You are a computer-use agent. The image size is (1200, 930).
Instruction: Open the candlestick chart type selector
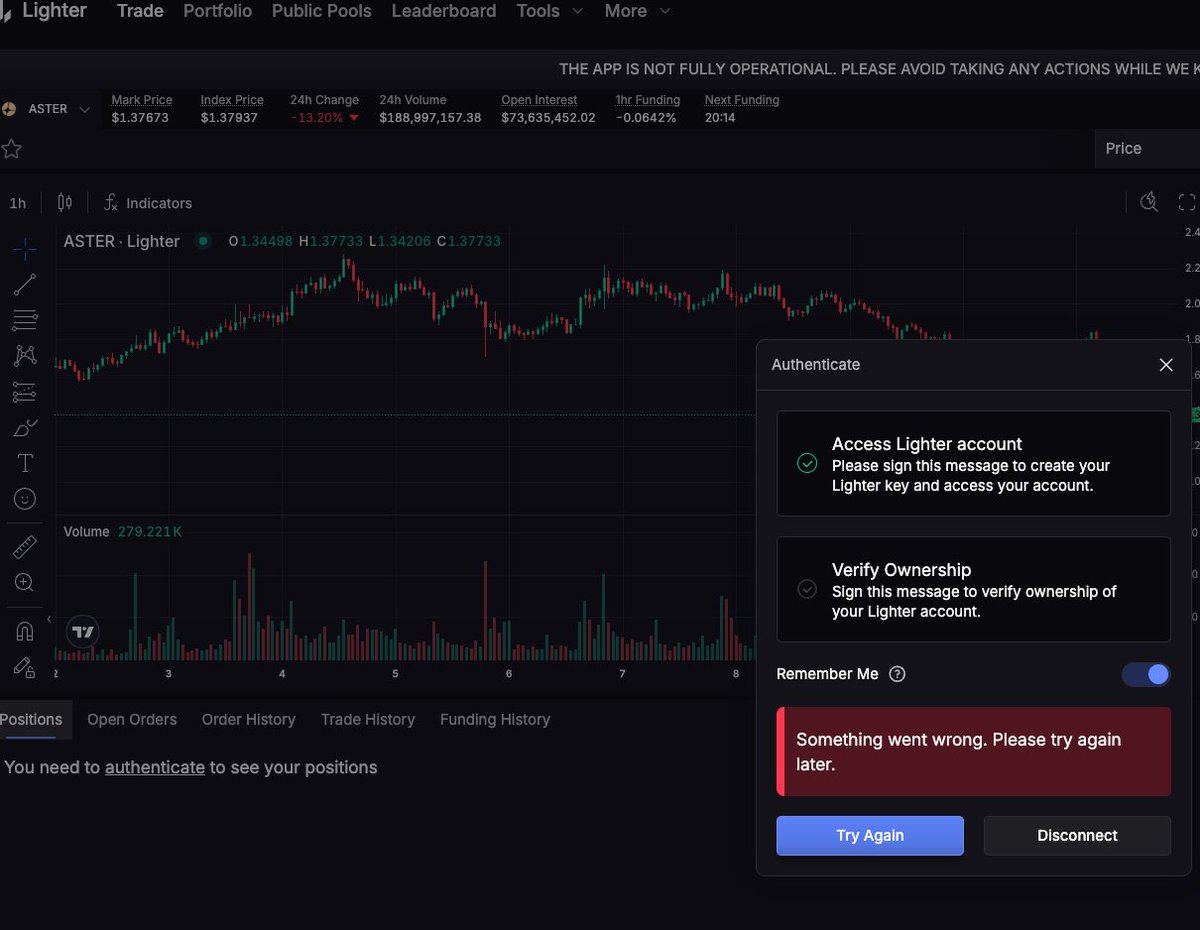pyautogui.click(x=65, y=203)
